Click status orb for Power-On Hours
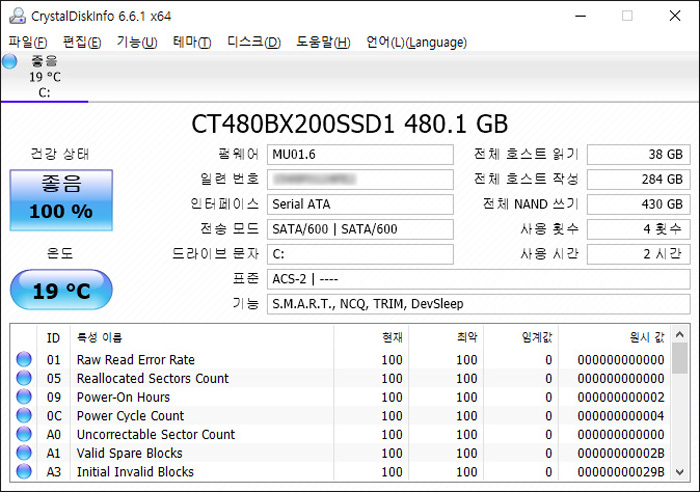The width and height of the screenshot is (700, 492). tap(24, 397)
